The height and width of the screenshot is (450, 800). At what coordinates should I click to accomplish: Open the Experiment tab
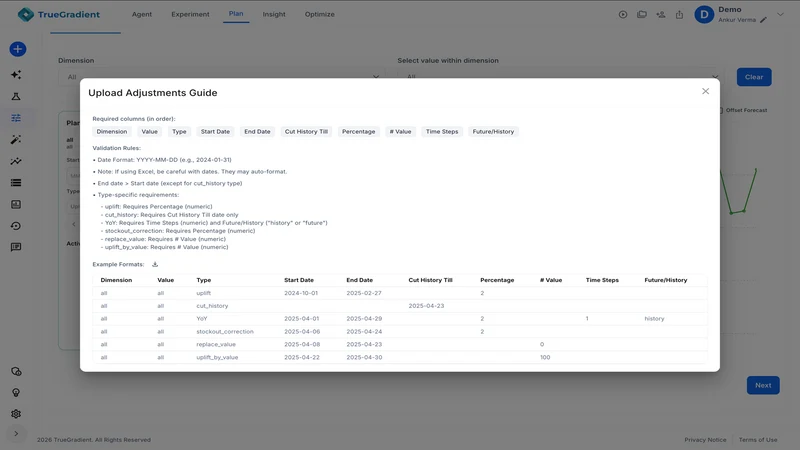coord(190,14)
